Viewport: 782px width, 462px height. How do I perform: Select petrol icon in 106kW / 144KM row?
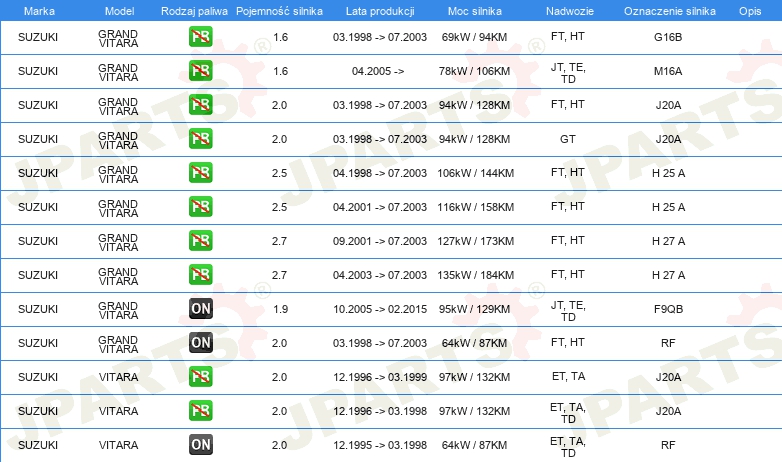coord(200,173)
